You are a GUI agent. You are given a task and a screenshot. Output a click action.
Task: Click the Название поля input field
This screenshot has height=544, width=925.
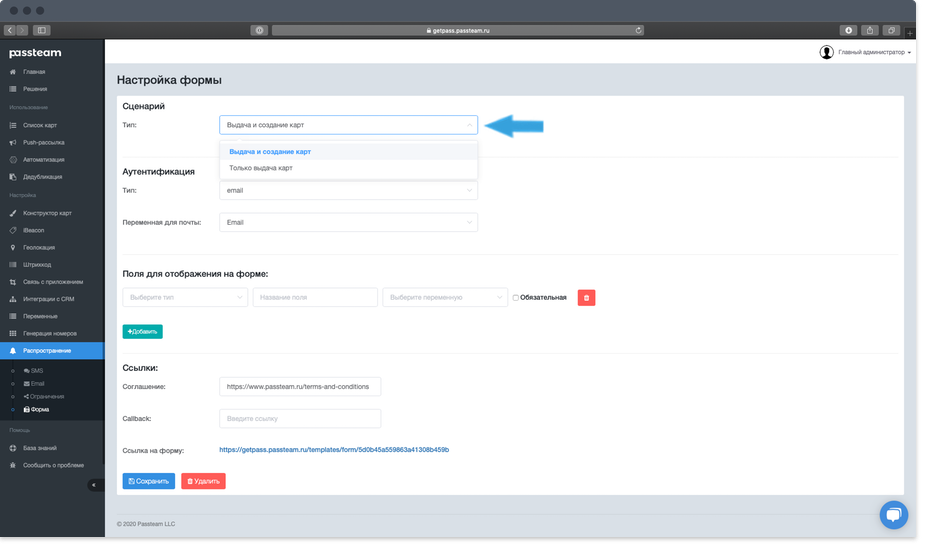click(315, 297)
